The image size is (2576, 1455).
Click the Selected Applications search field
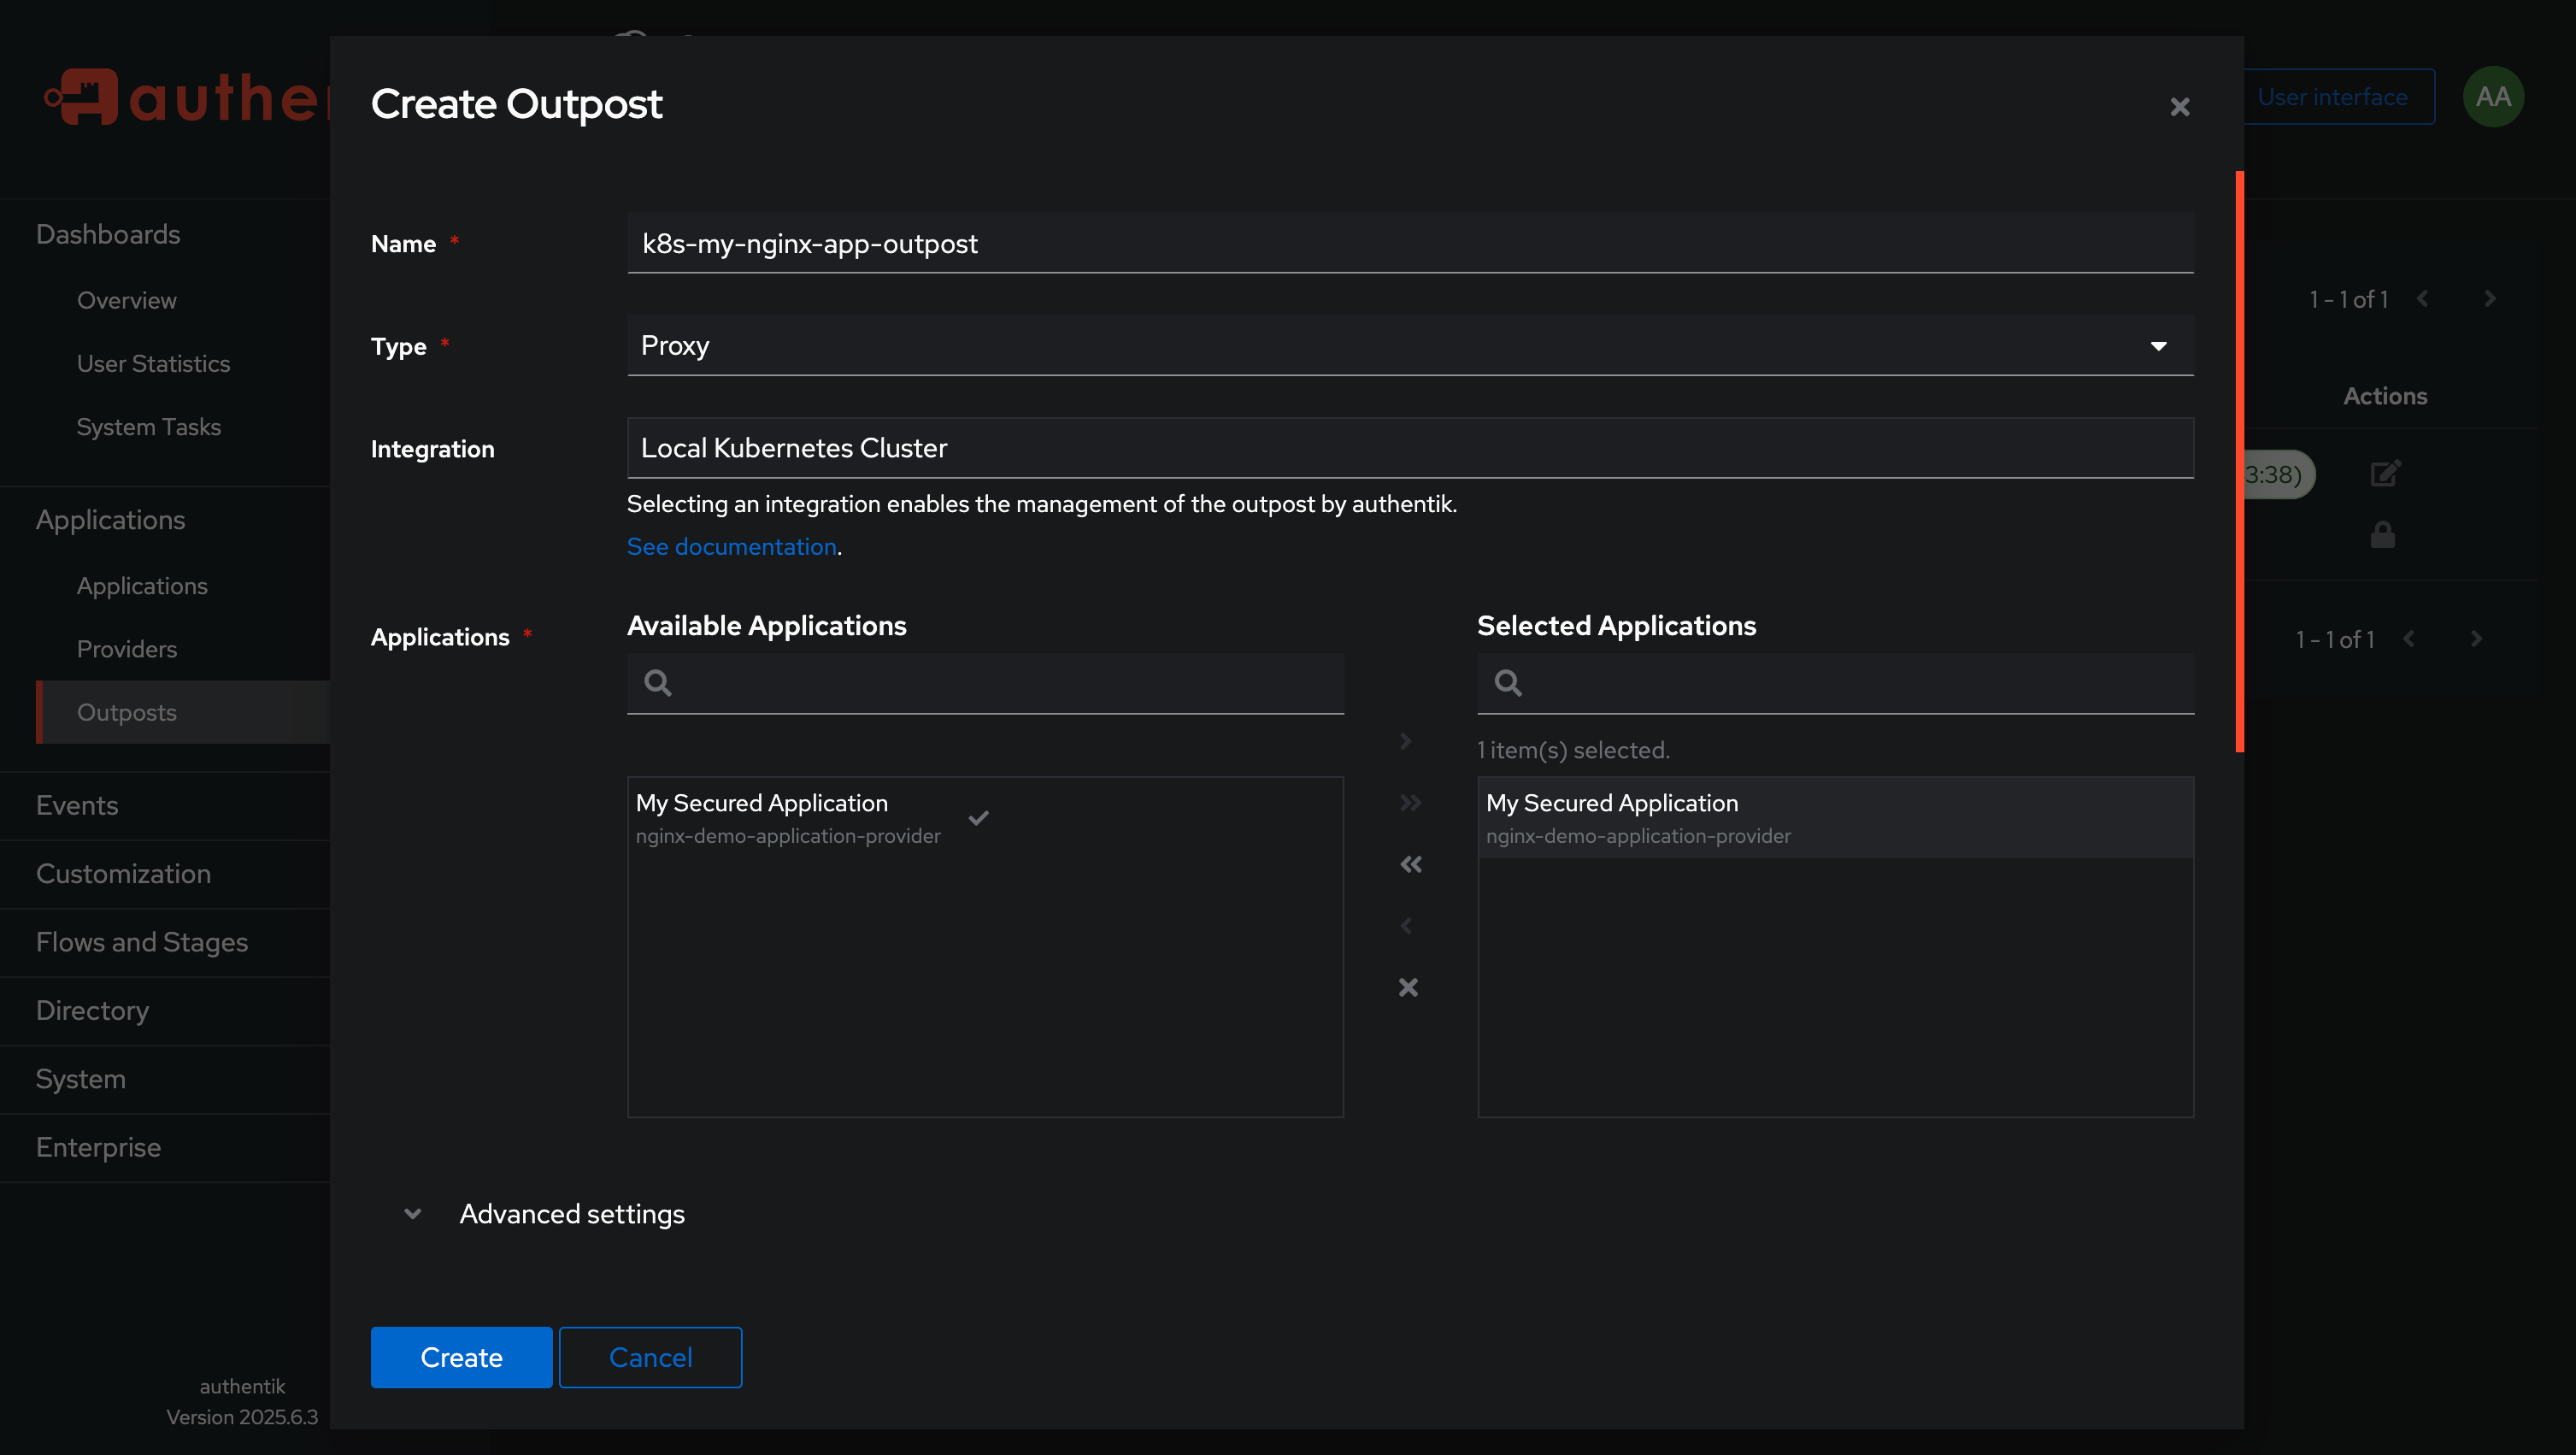click(1836, 683)
